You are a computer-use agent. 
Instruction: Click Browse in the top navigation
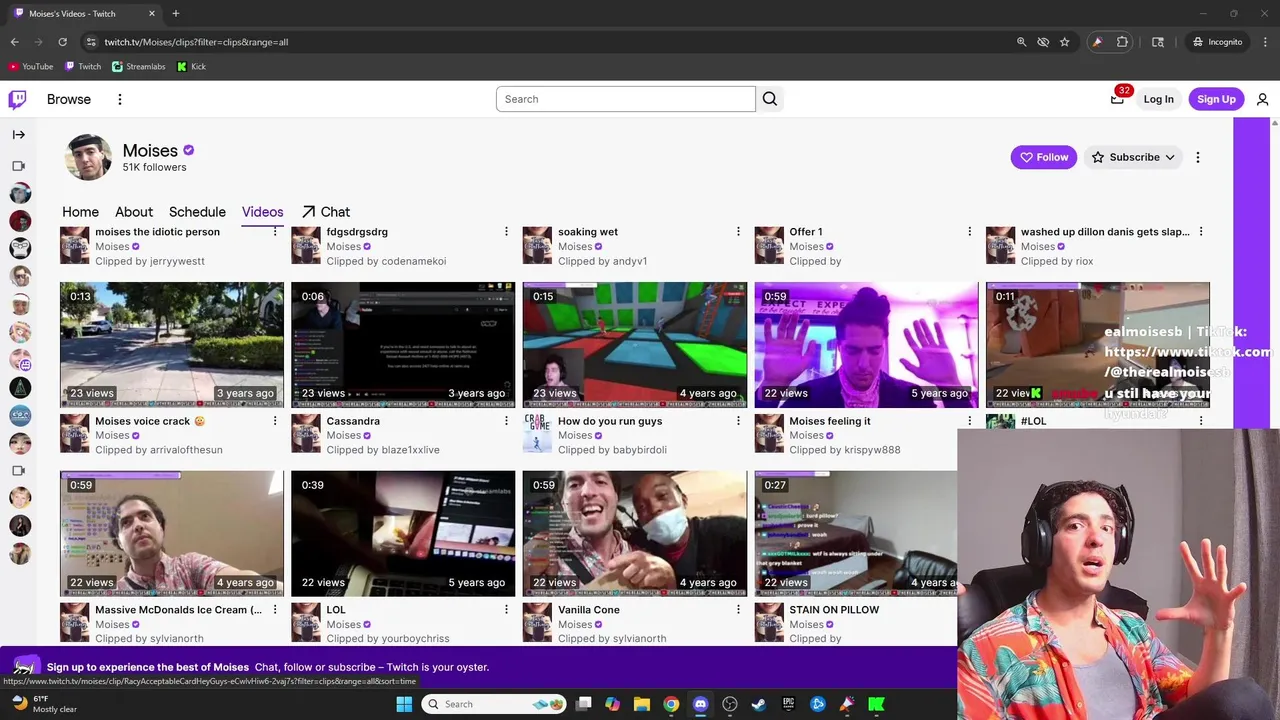tap(69, 99)
